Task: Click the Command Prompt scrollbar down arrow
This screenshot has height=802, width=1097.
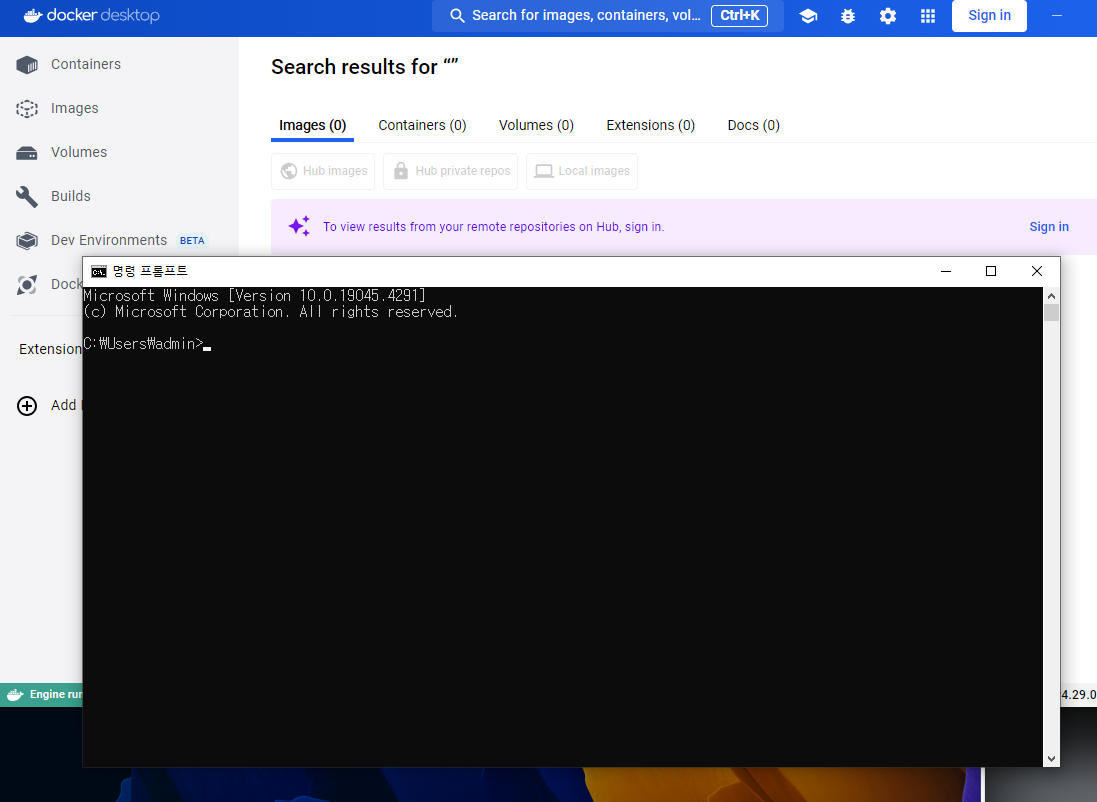Action: [x=1051, y=759]
